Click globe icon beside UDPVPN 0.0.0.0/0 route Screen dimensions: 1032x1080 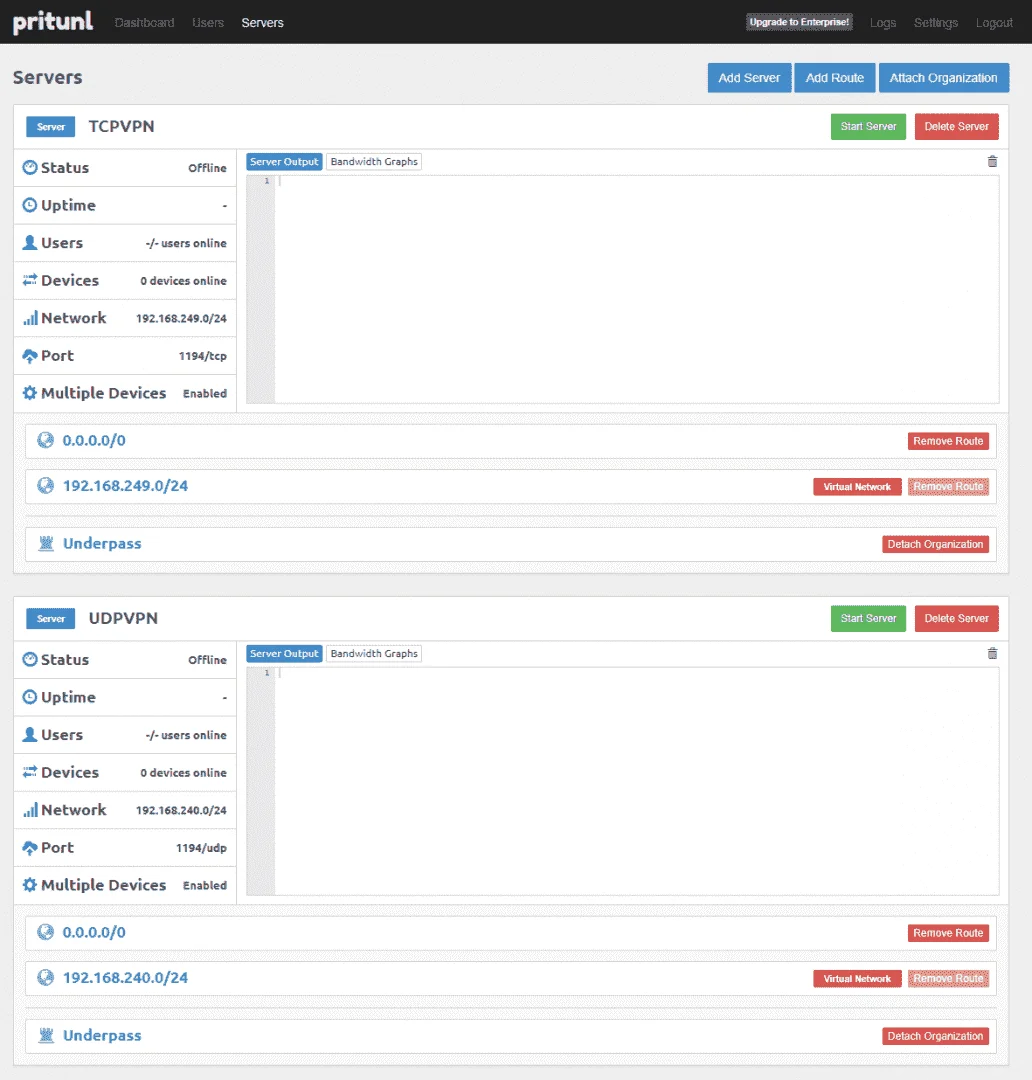(45, 932)
